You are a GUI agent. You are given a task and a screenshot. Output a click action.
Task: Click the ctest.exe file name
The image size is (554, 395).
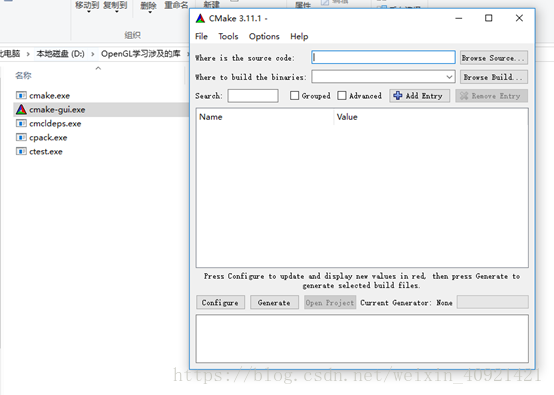(46, 152)
